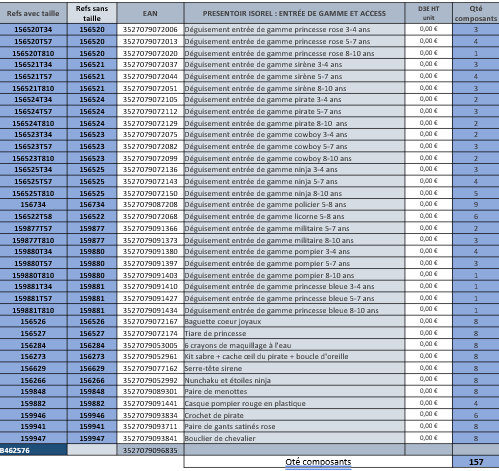499x471 pixels.
Task: Select 'sirène 8-10 ans' description cell
Action: click(294, 88)
